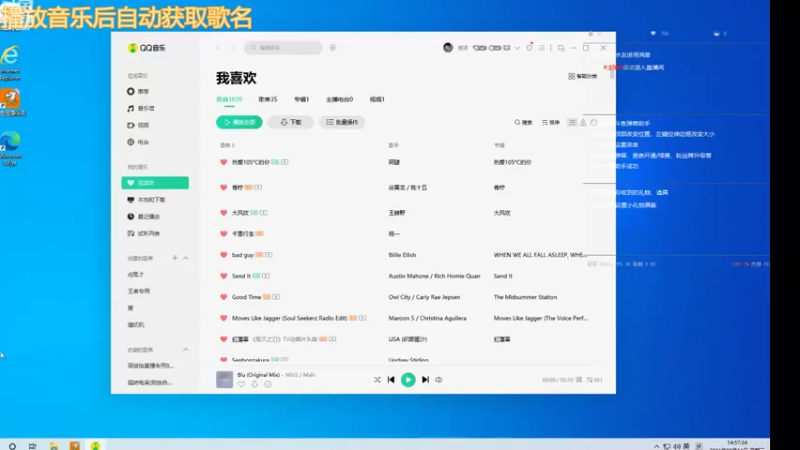The height and width of the screenshot is (450, 800).
Task: Open artist Billie Eilish link
Action: (402, 255)
